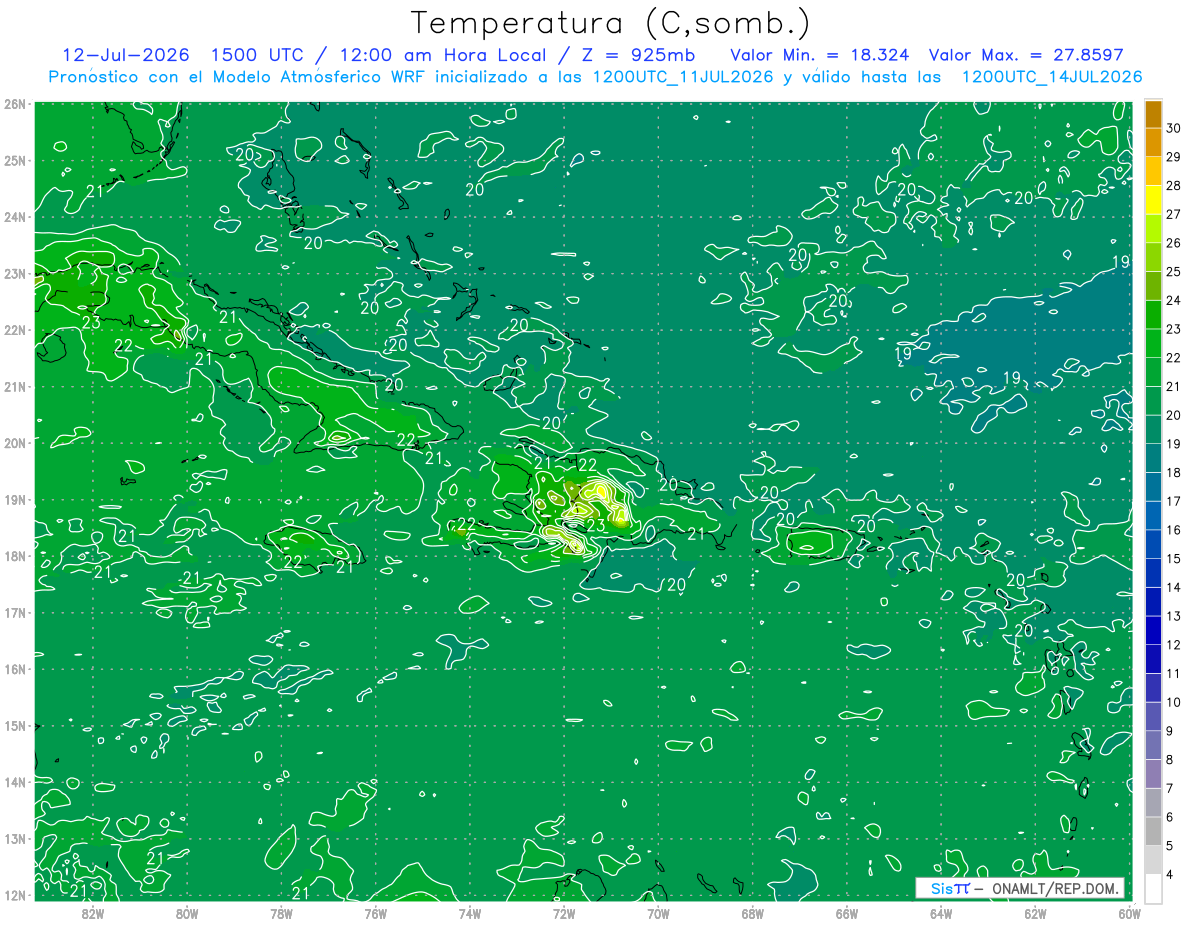Click the 18N latitude axis label
The height and width of the screenshot is (927, 1200).
(x=14, y=556)
